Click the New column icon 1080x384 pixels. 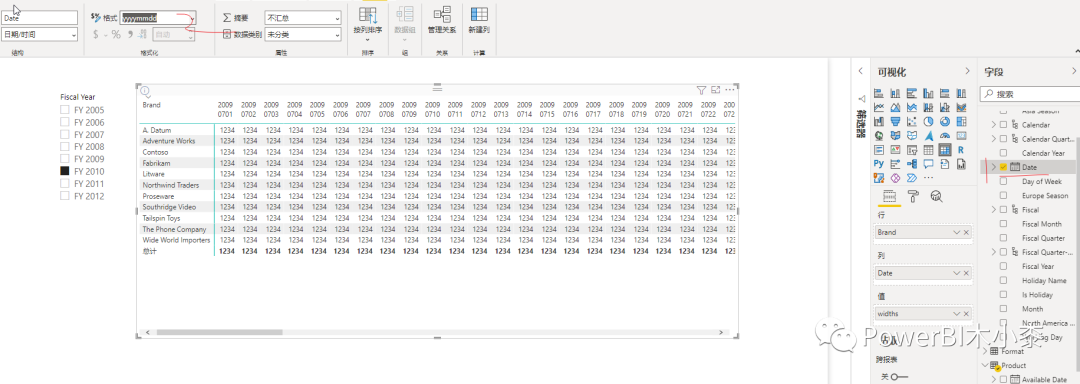(x=479, y=21)
